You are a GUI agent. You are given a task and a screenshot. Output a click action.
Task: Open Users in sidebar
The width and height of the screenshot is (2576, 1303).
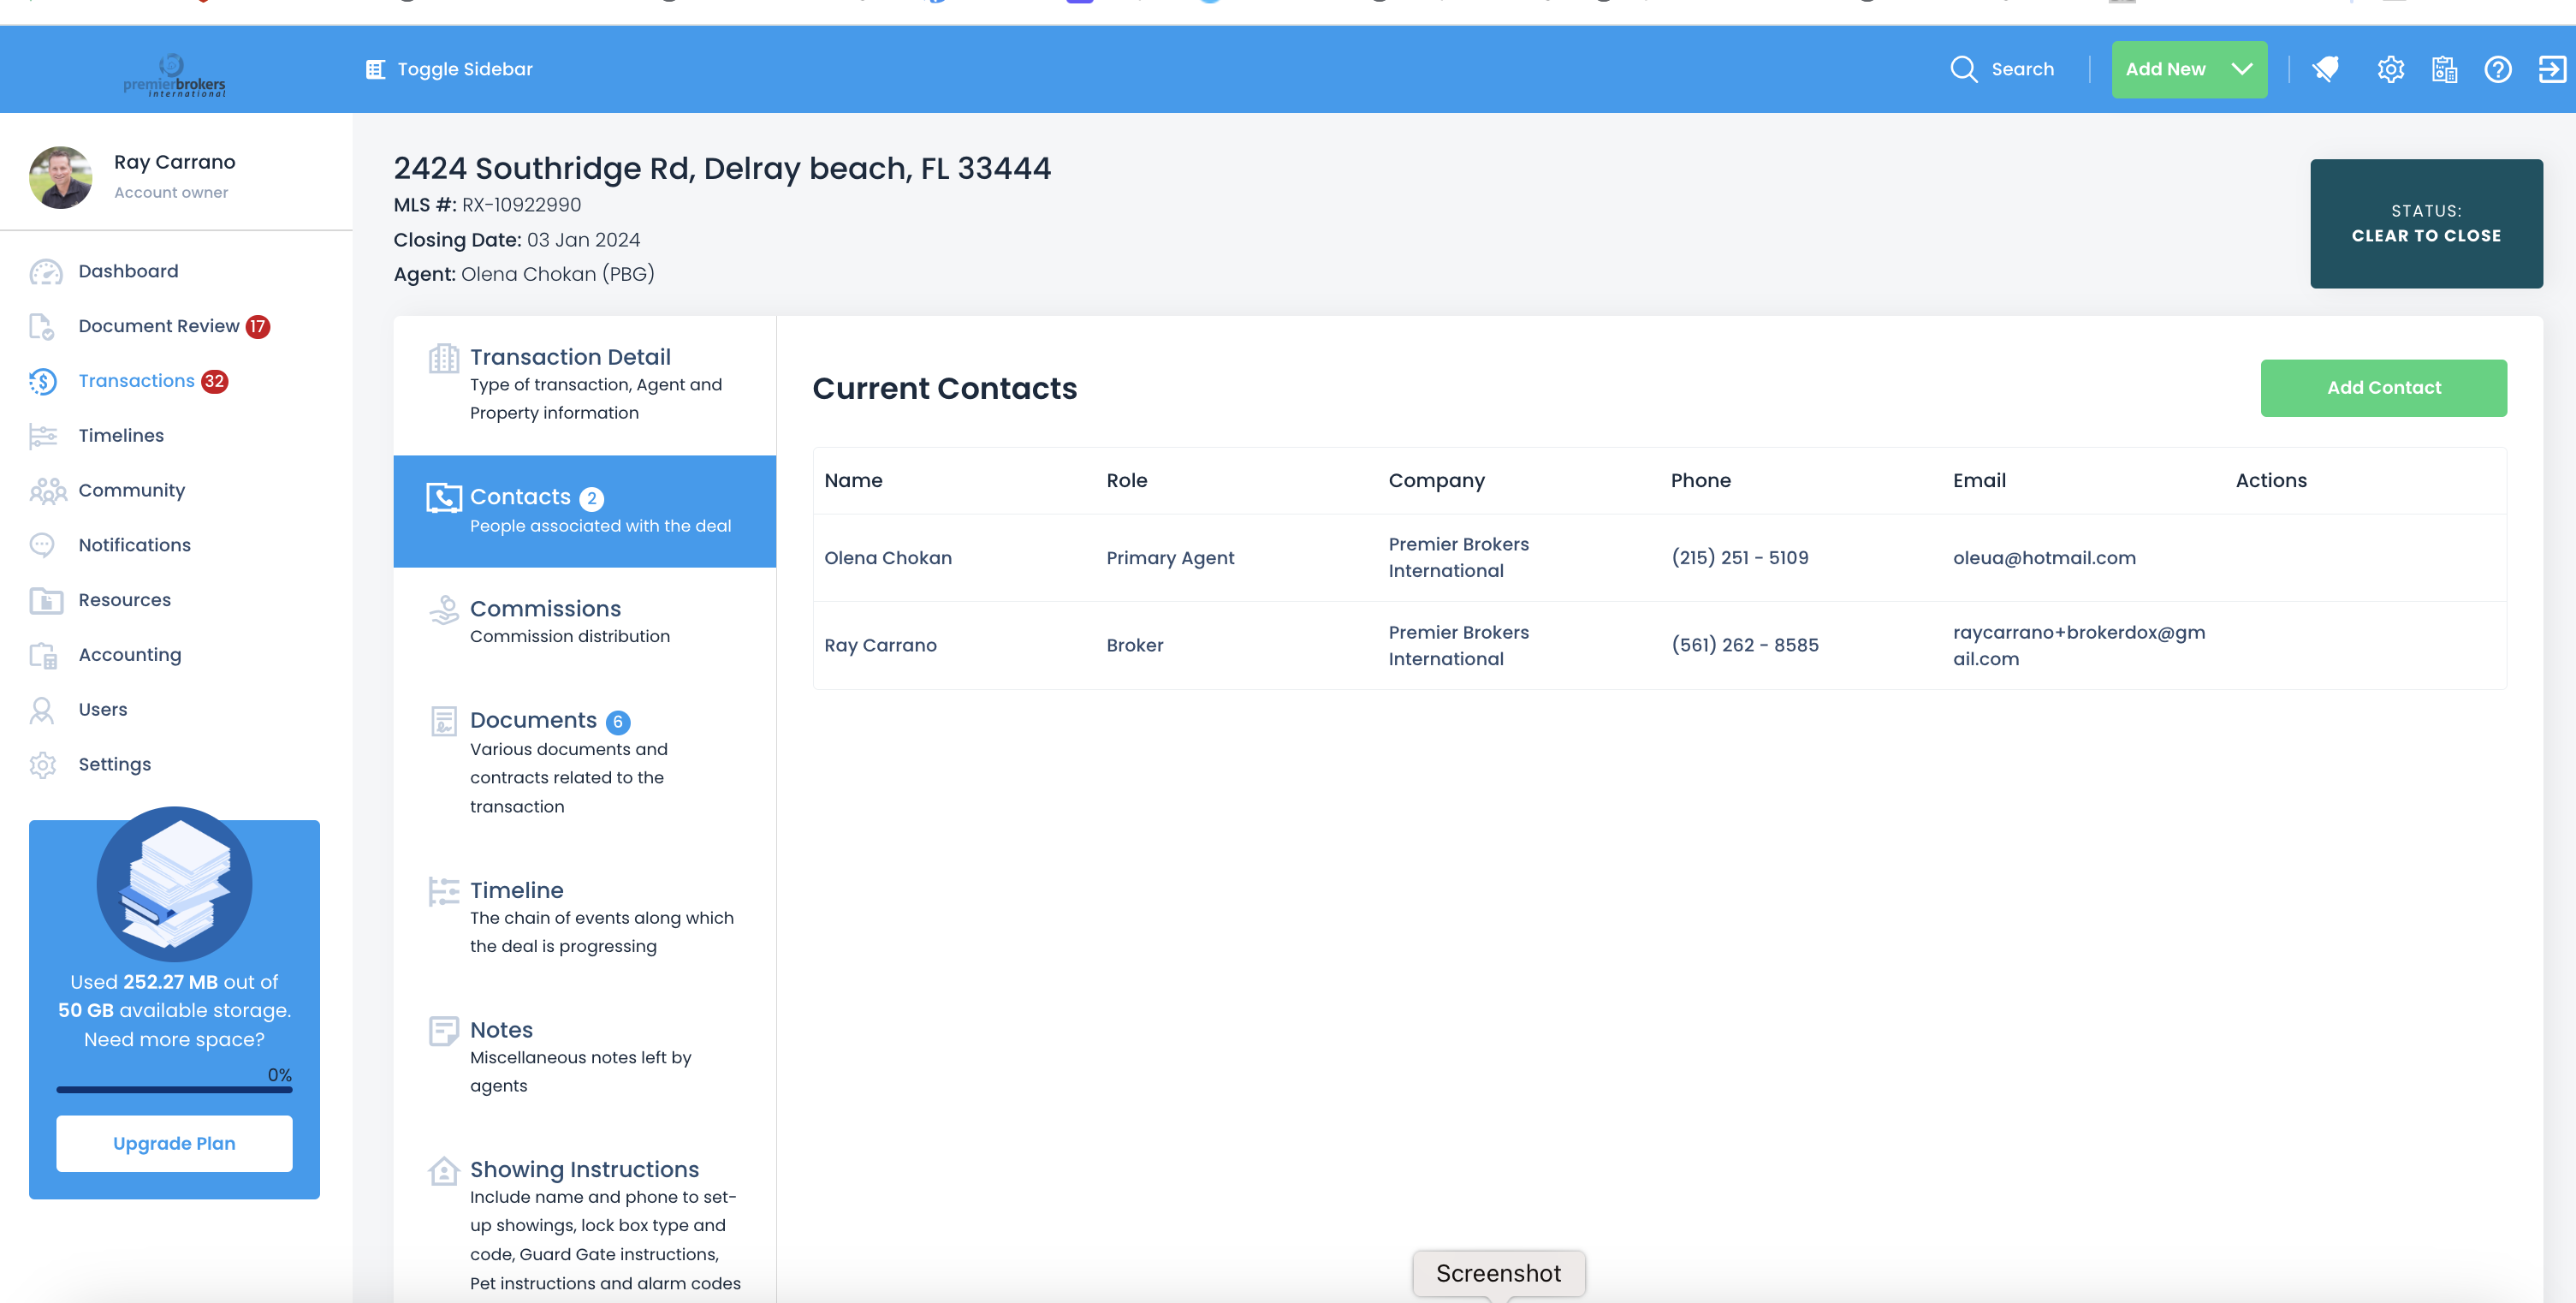(103, 710)
